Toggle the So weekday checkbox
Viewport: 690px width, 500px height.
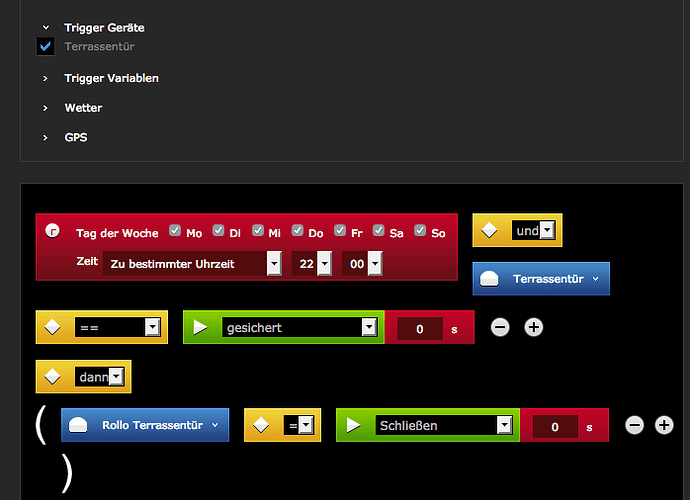(420, 230)
